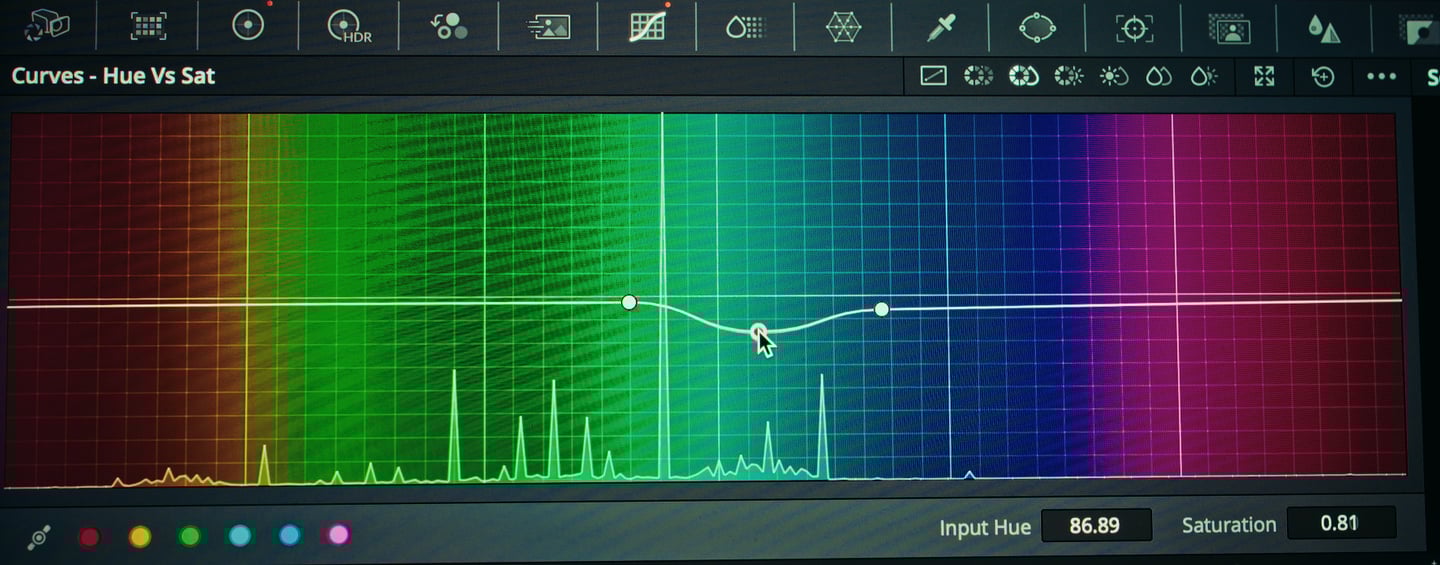Expand the curves panel to full view
The image size is (1440, 565).
pyautogui.click(x=1264, y=76)
